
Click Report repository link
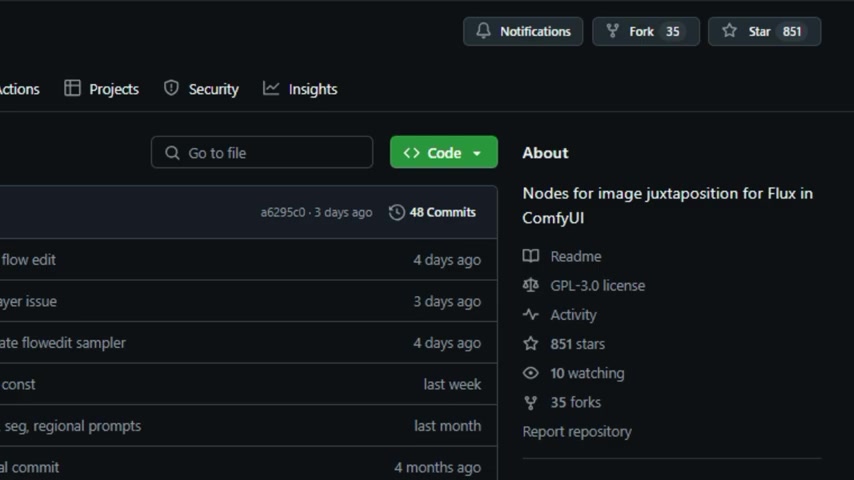(577, 432)
